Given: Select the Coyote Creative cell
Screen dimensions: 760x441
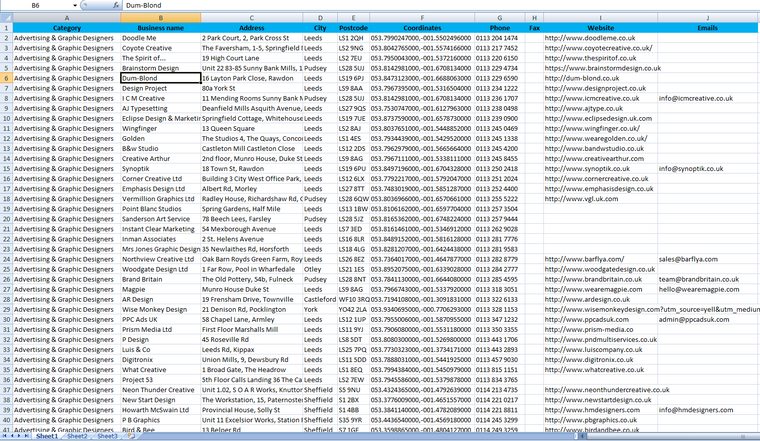Looking at the screenshot, I should point(160,48).
